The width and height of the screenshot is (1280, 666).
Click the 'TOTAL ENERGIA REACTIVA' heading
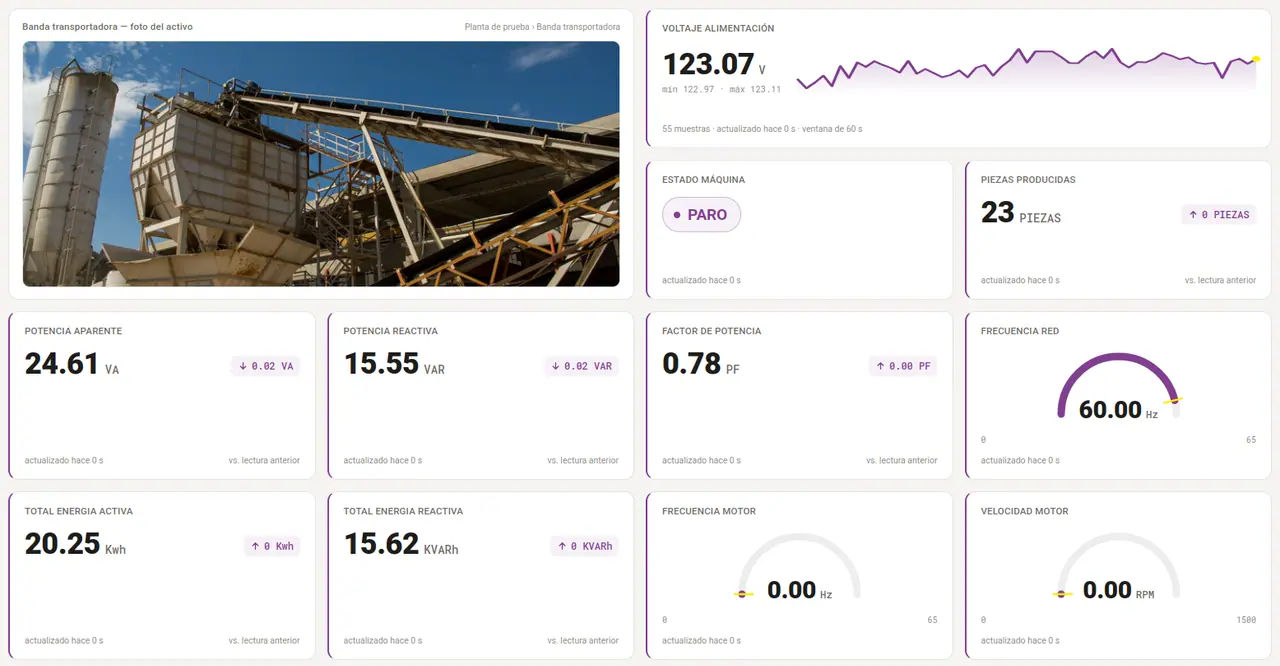coord(403,511)
